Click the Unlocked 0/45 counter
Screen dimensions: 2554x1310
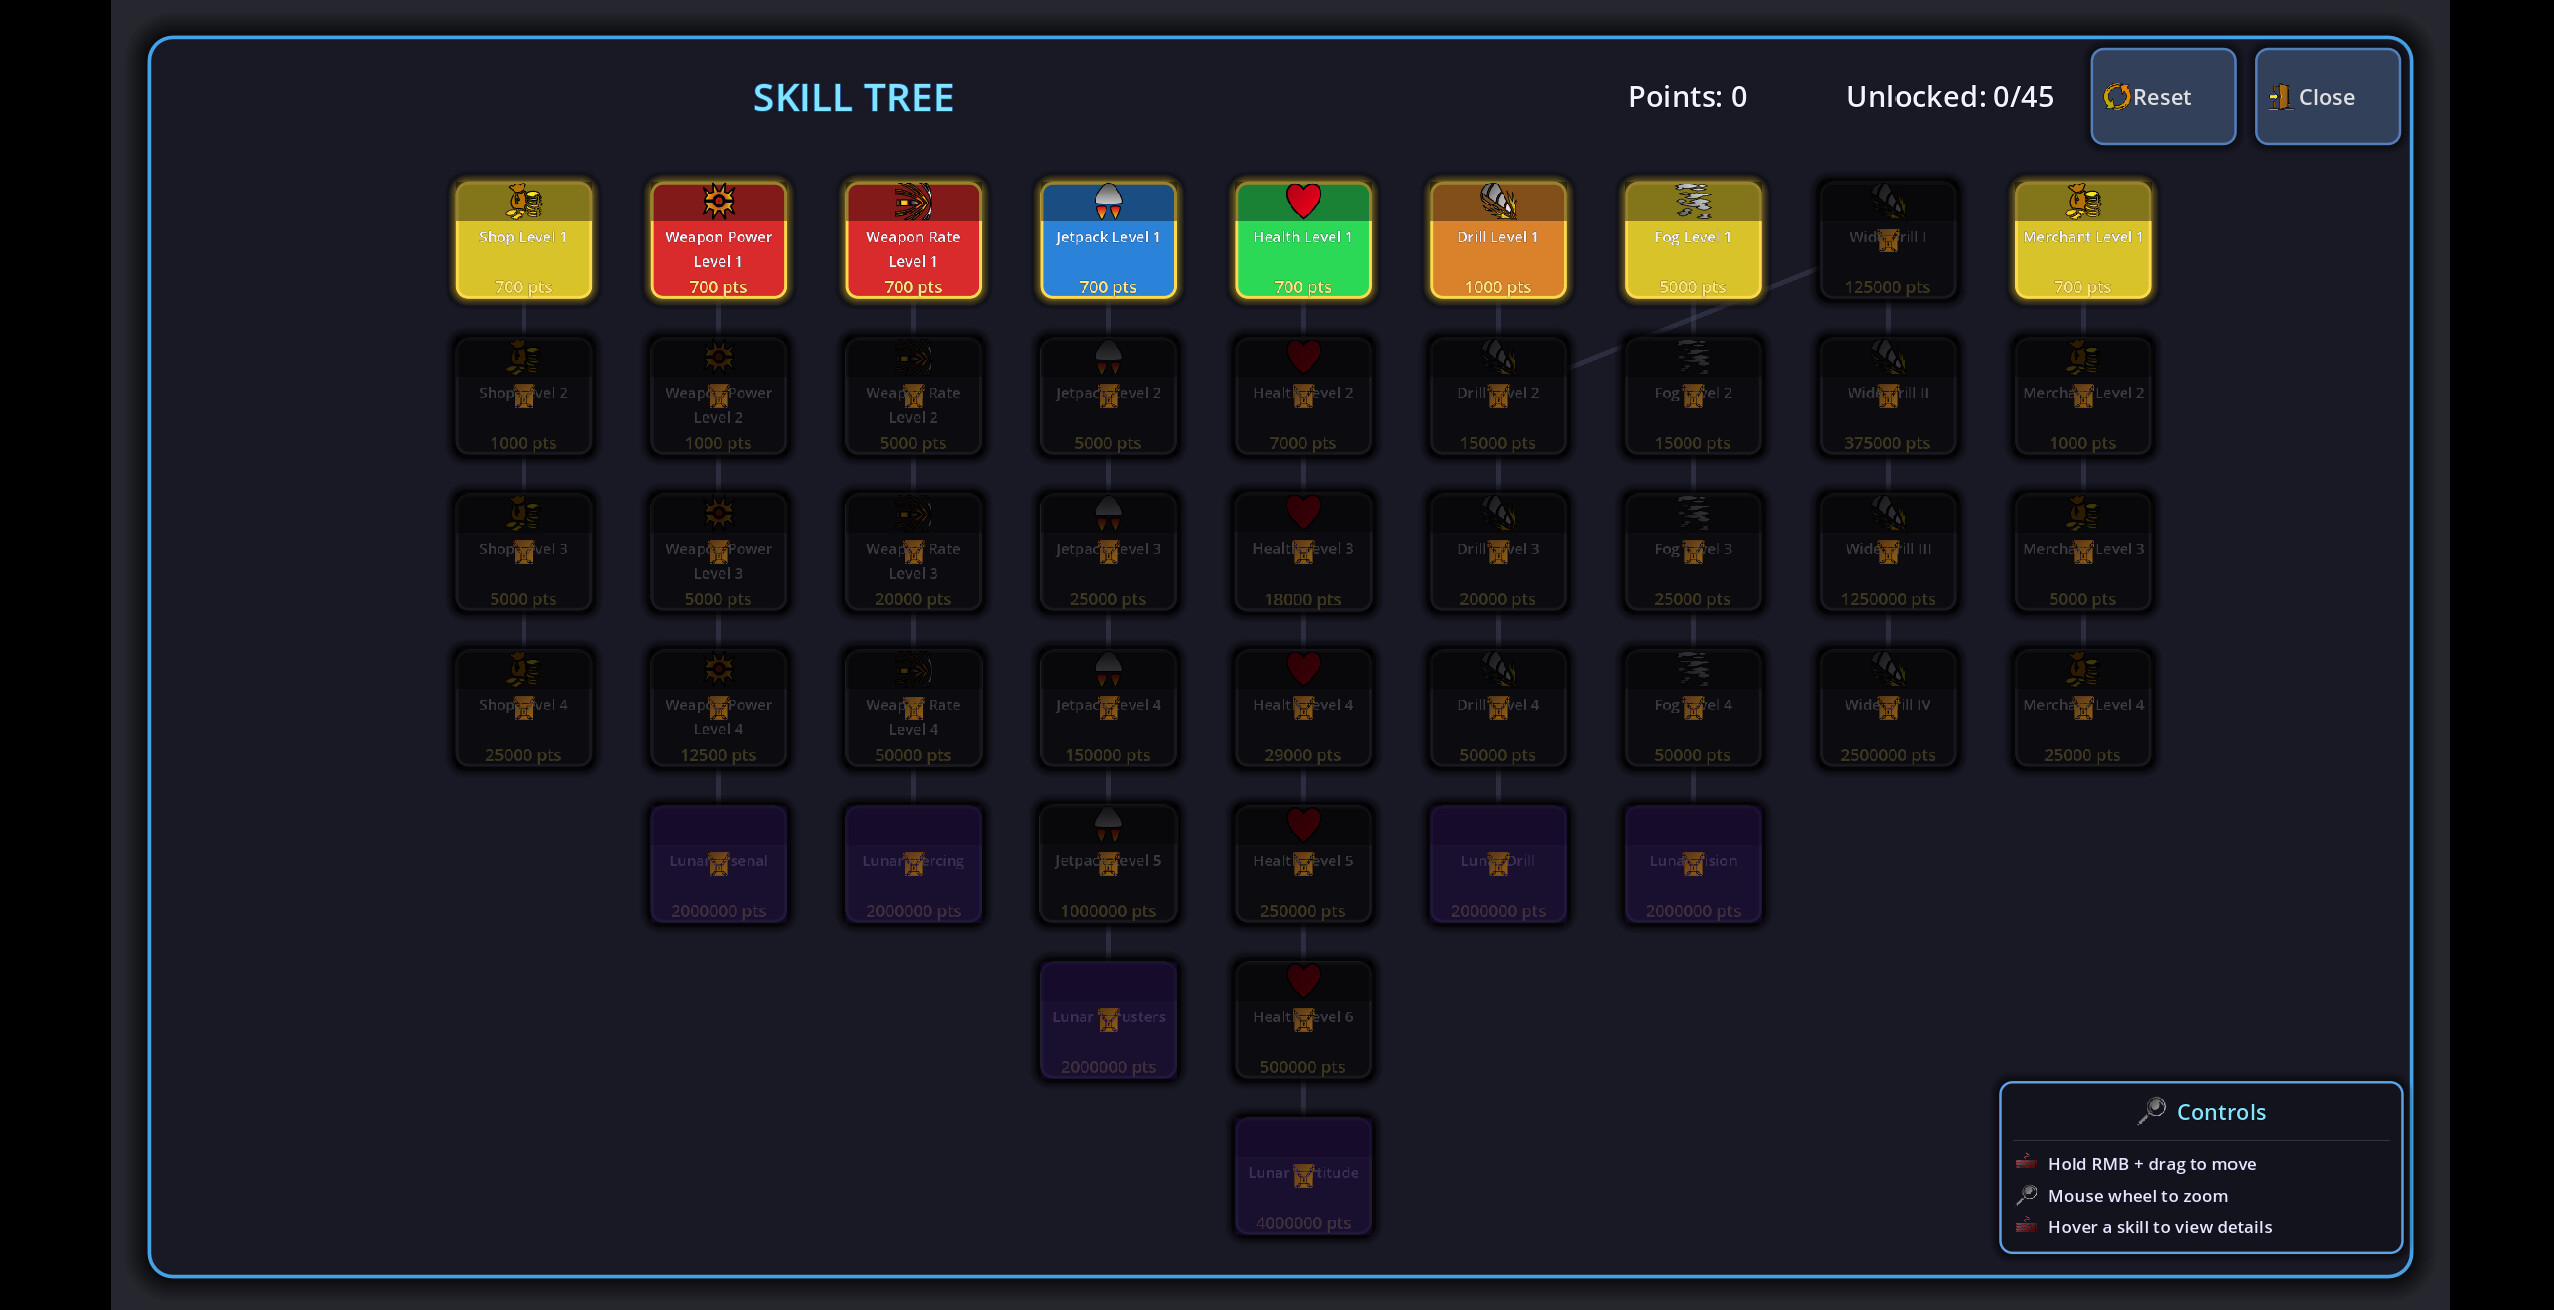tap(1950, 96)
